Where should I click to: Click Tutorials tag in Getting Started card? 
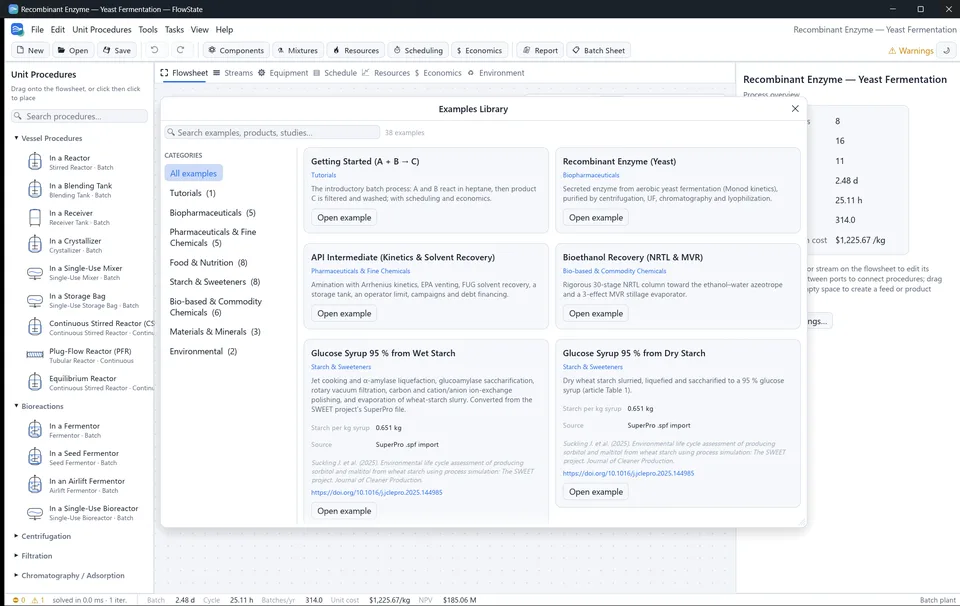click(323, 175)
